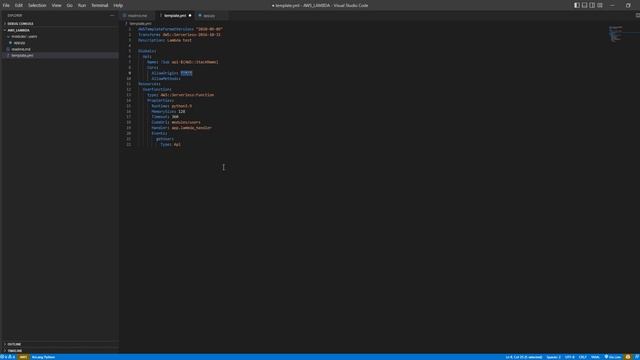Click the Go Live status bar button
Screen dimensions: 640x360
(612, 357)
